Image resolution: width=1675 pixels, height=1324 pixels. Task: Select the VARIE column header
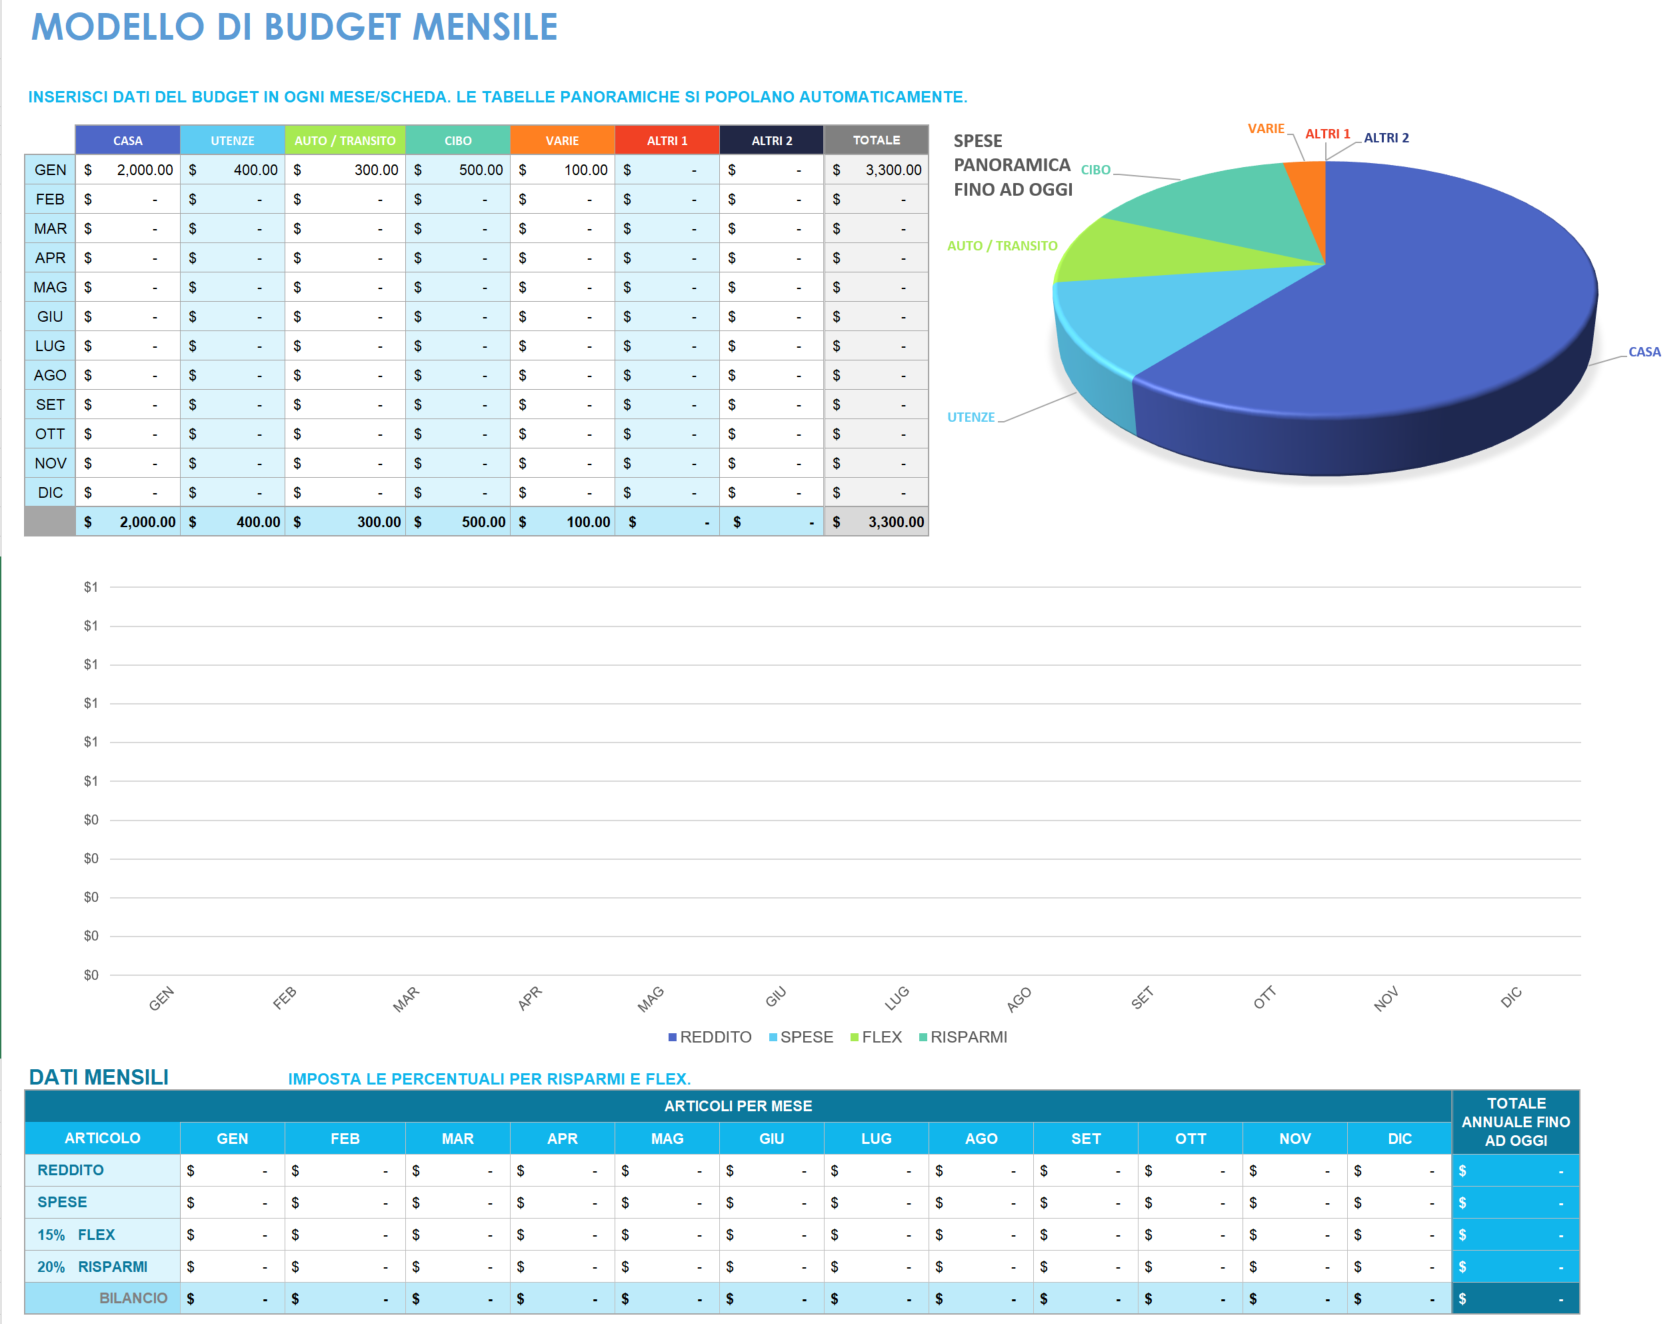click(562, 140)
